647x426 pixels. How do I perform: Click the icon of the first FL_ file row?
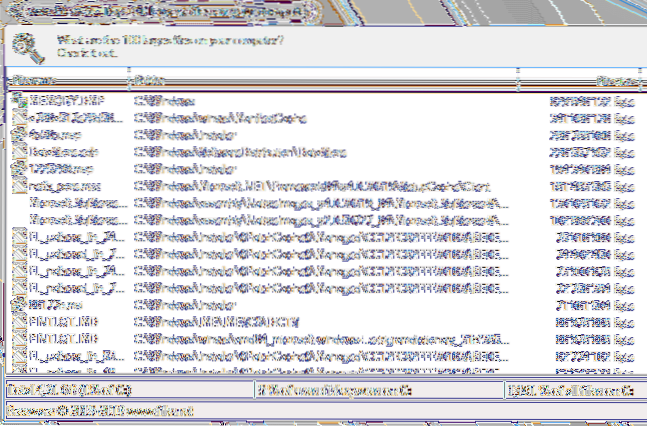[x=18, y=237]
